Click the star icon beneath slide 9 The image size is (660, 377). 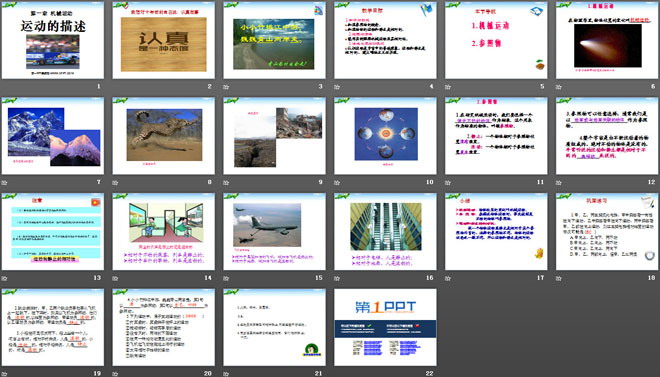pyautogui.click(x=226, y=183)
